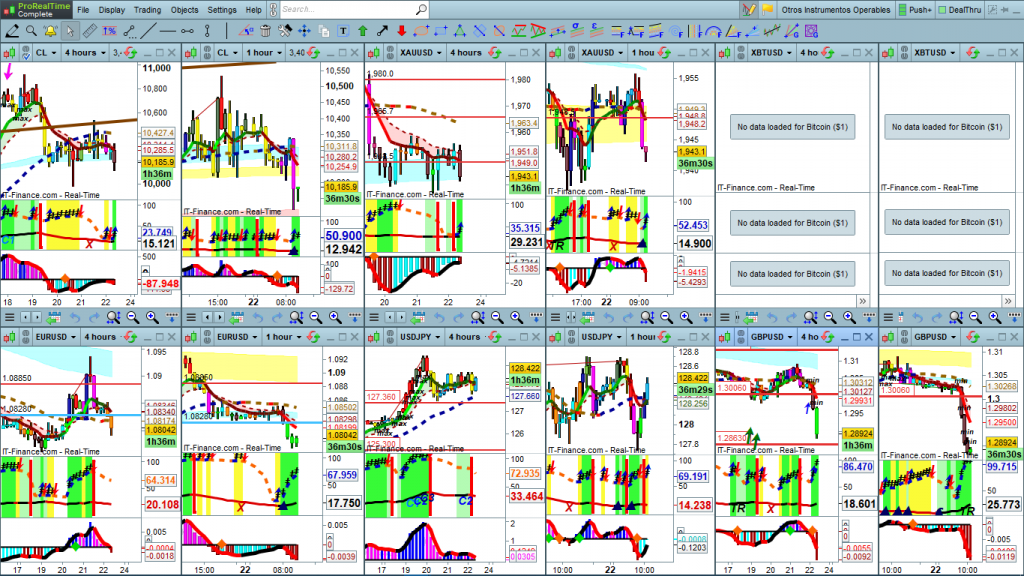Select the pencil drawing tool
1024x576 pixels.
pyautogui.click(x=11, y=30)
